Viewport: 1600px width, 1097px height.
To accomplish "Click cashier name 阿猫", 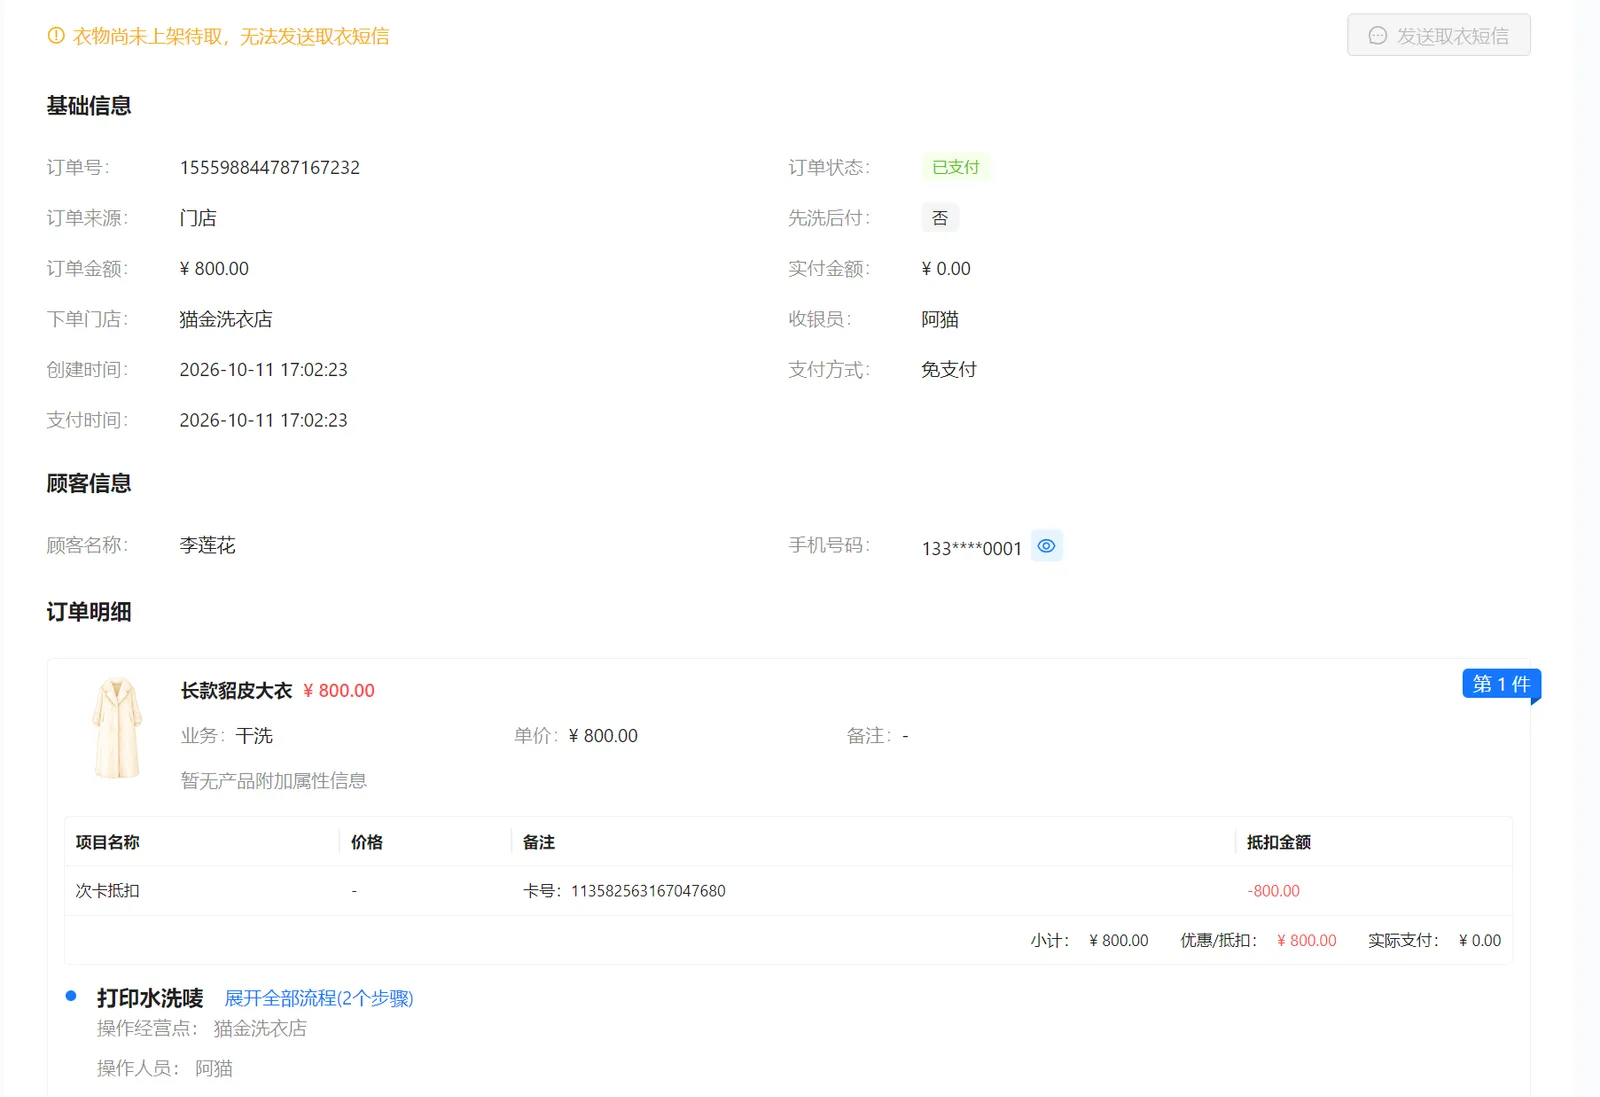I will (940, 319).
